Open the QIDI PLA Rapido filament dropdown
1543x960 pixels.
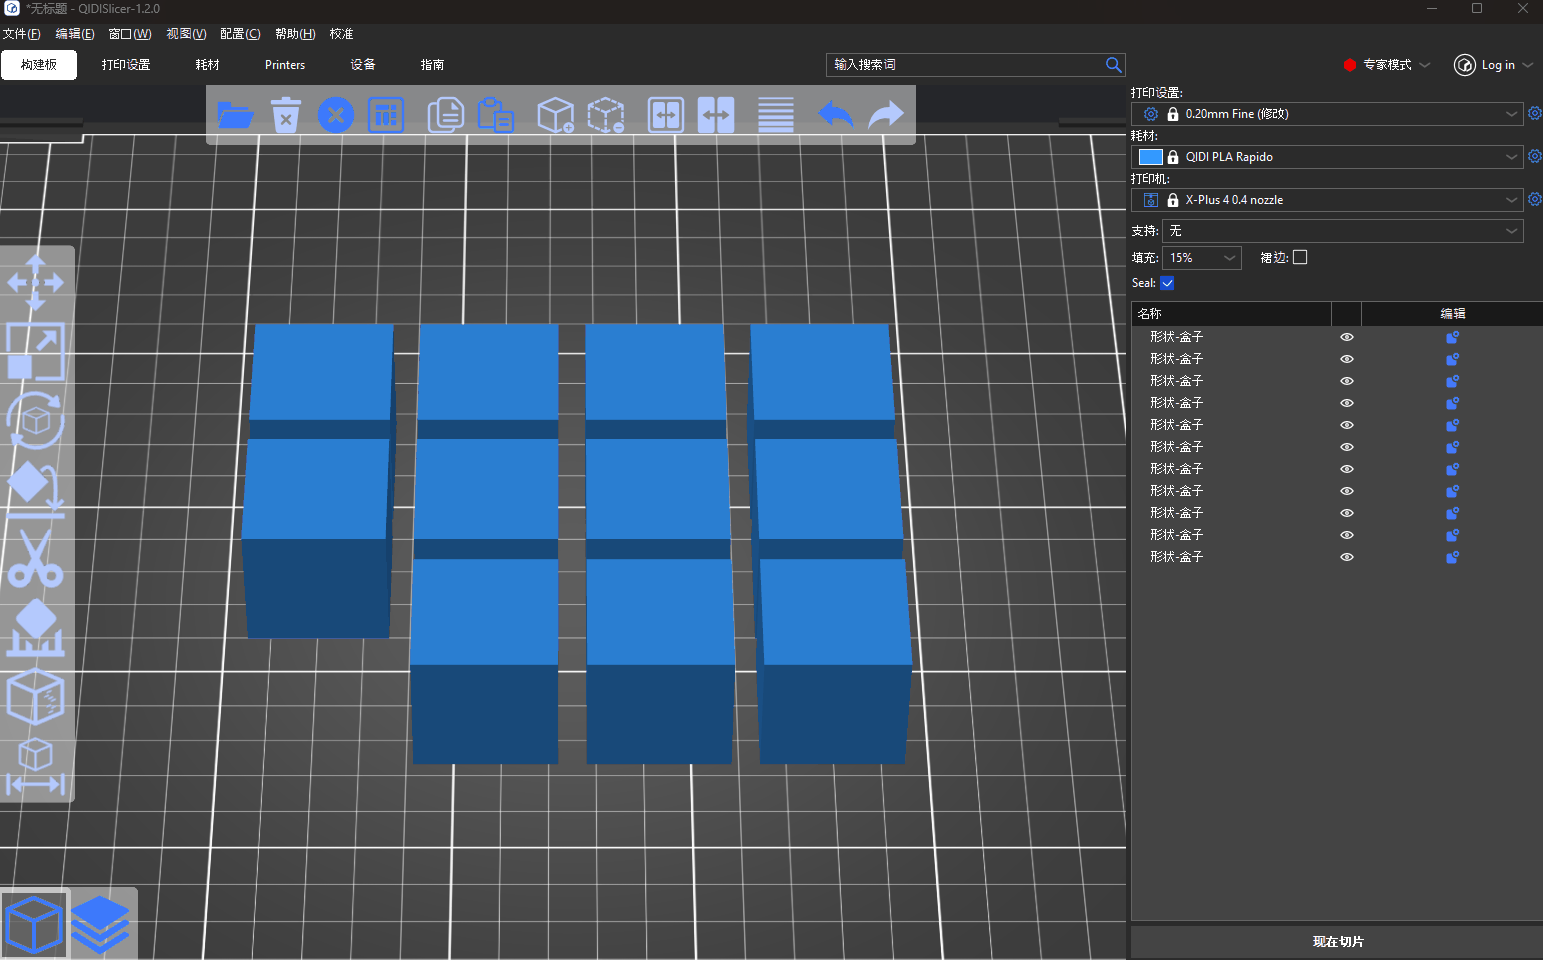pyautogui.click(x=1327, y=157)
